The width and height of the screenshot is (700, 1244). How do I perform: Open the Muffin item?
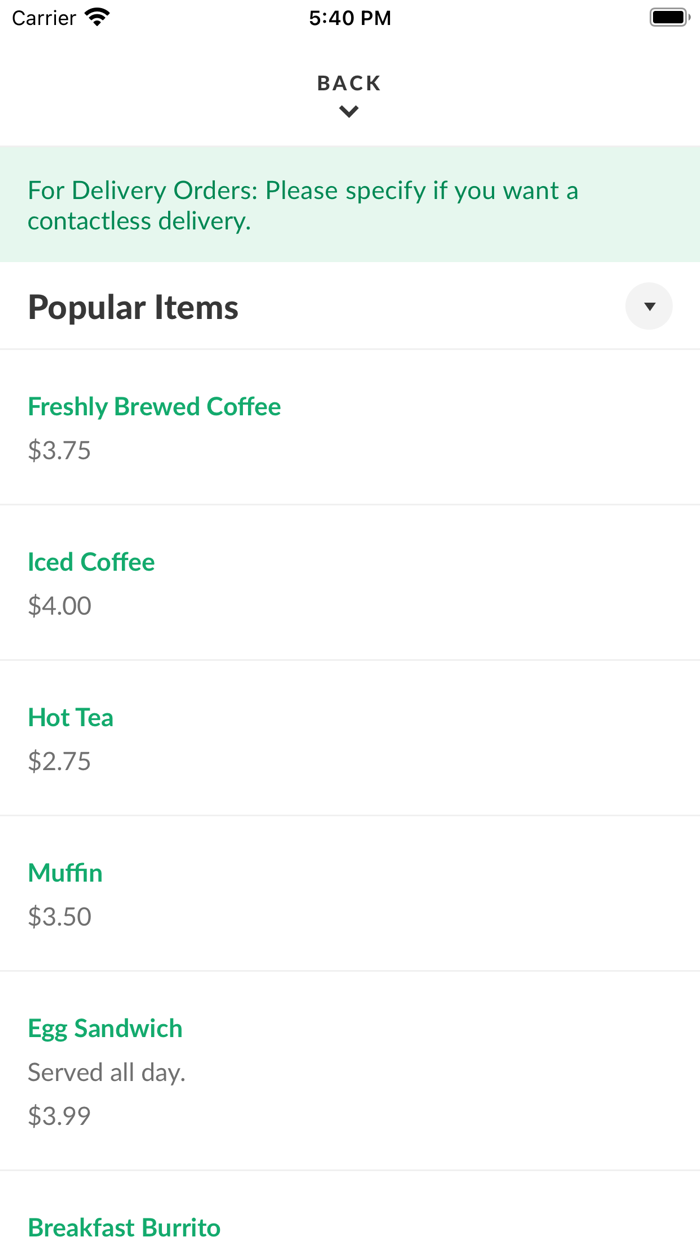[x=65, y=873]
